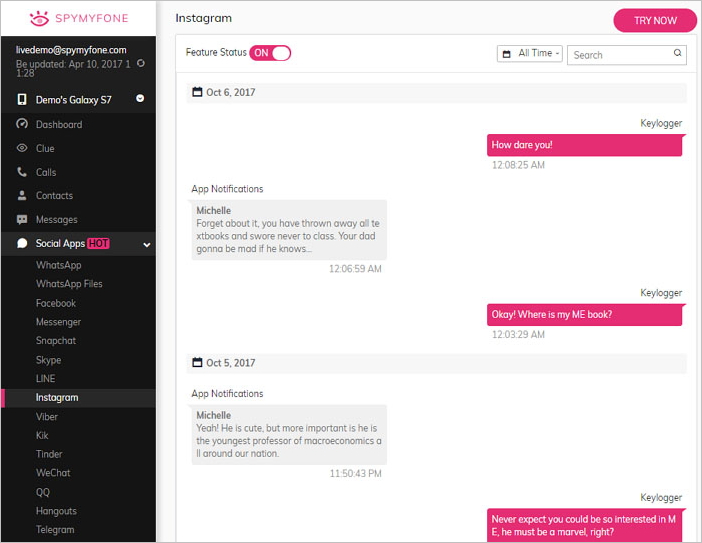Image resolution: width=702 pixels, height=543 pixels.
Task: Select the pink 'How dare you!' message bubble
Action: tap(584, 145)
